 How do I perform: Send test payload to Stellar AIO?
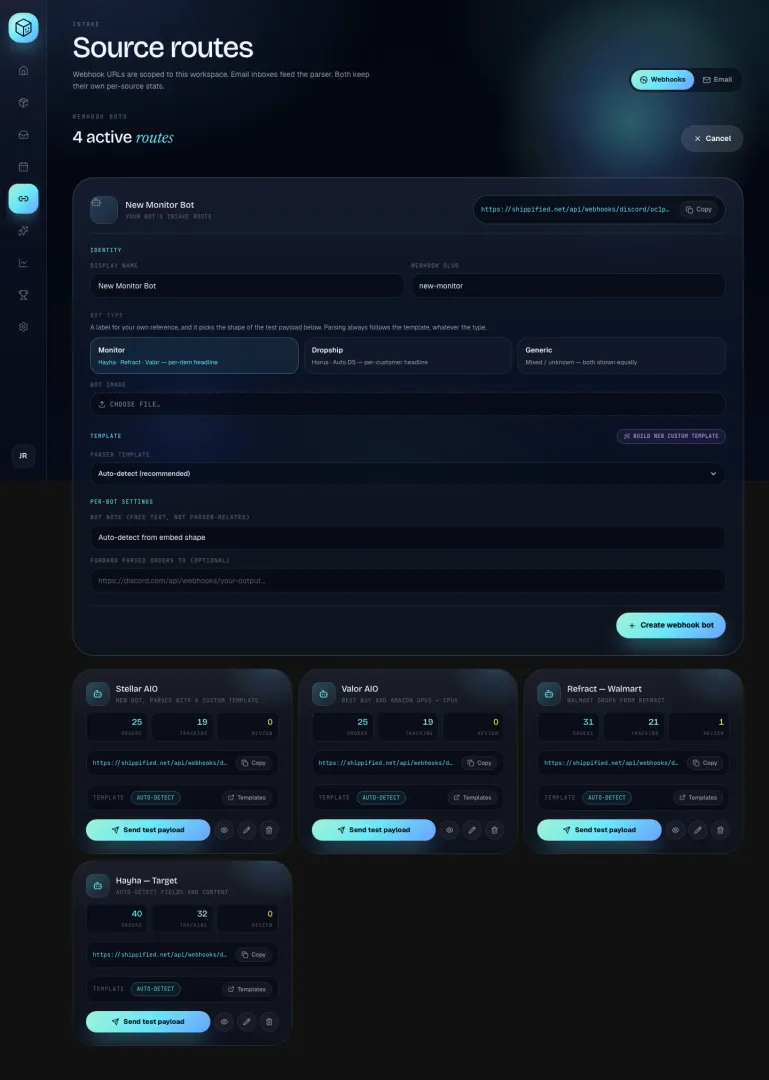(x=148, y=830)
